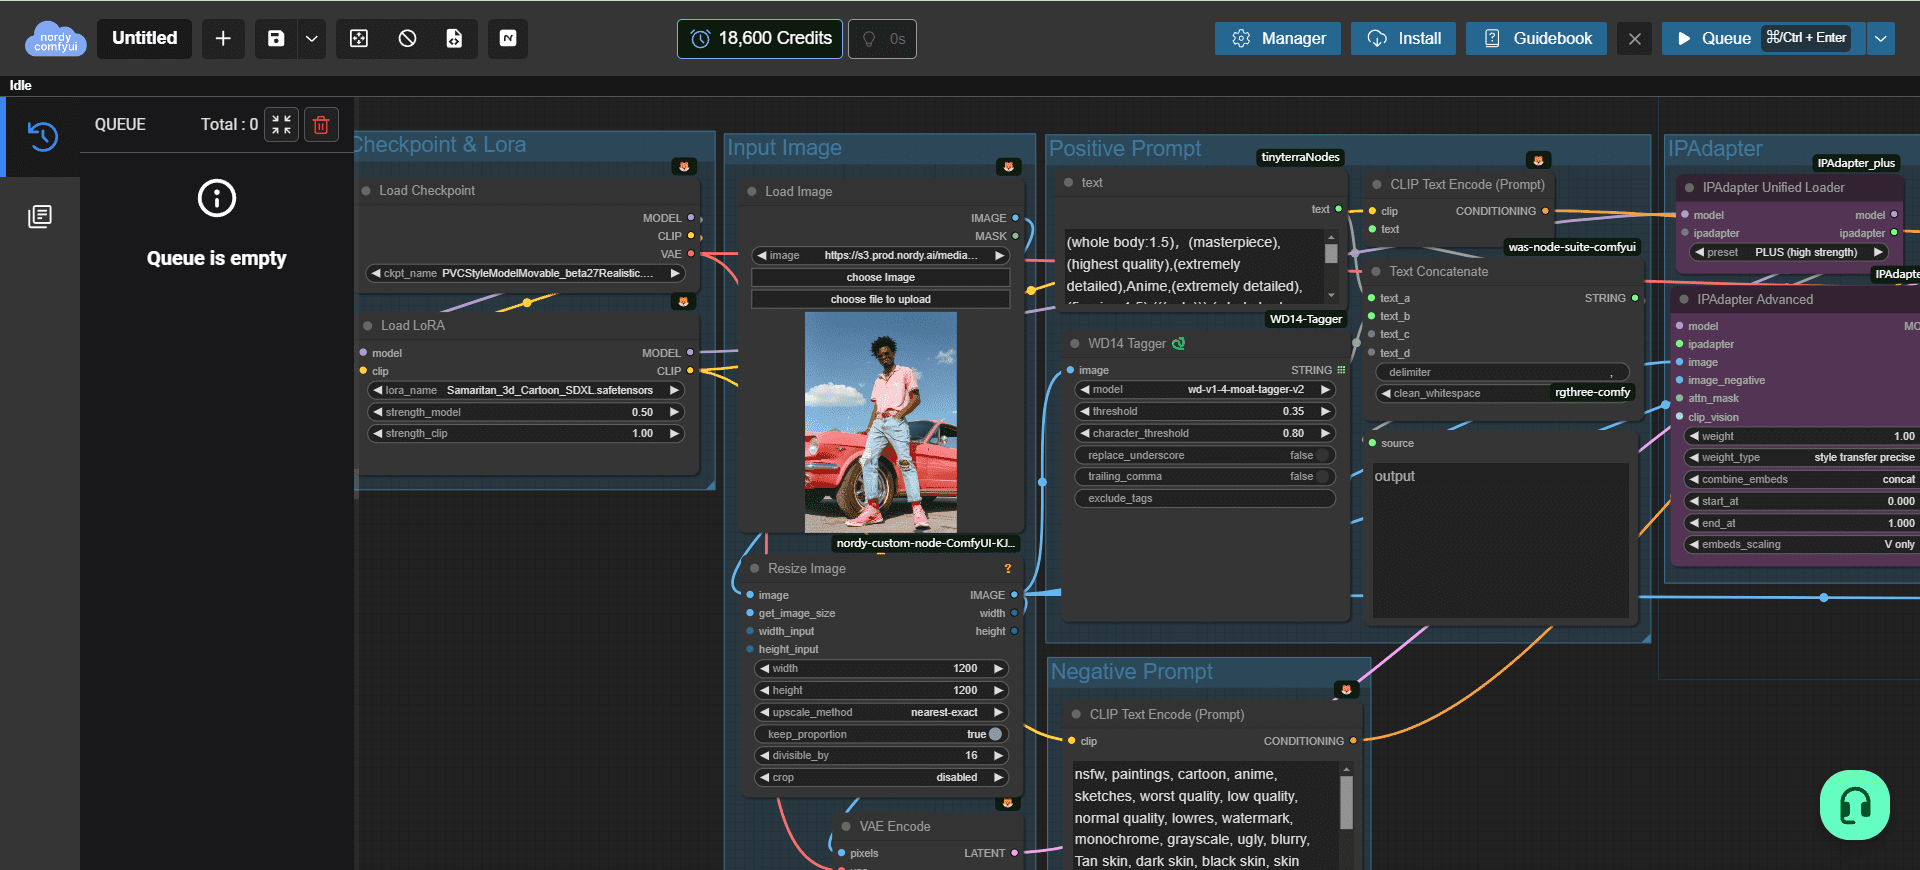
Task: Increase the width 1200 value with its right arrow
Action: [x=997, y=668]
